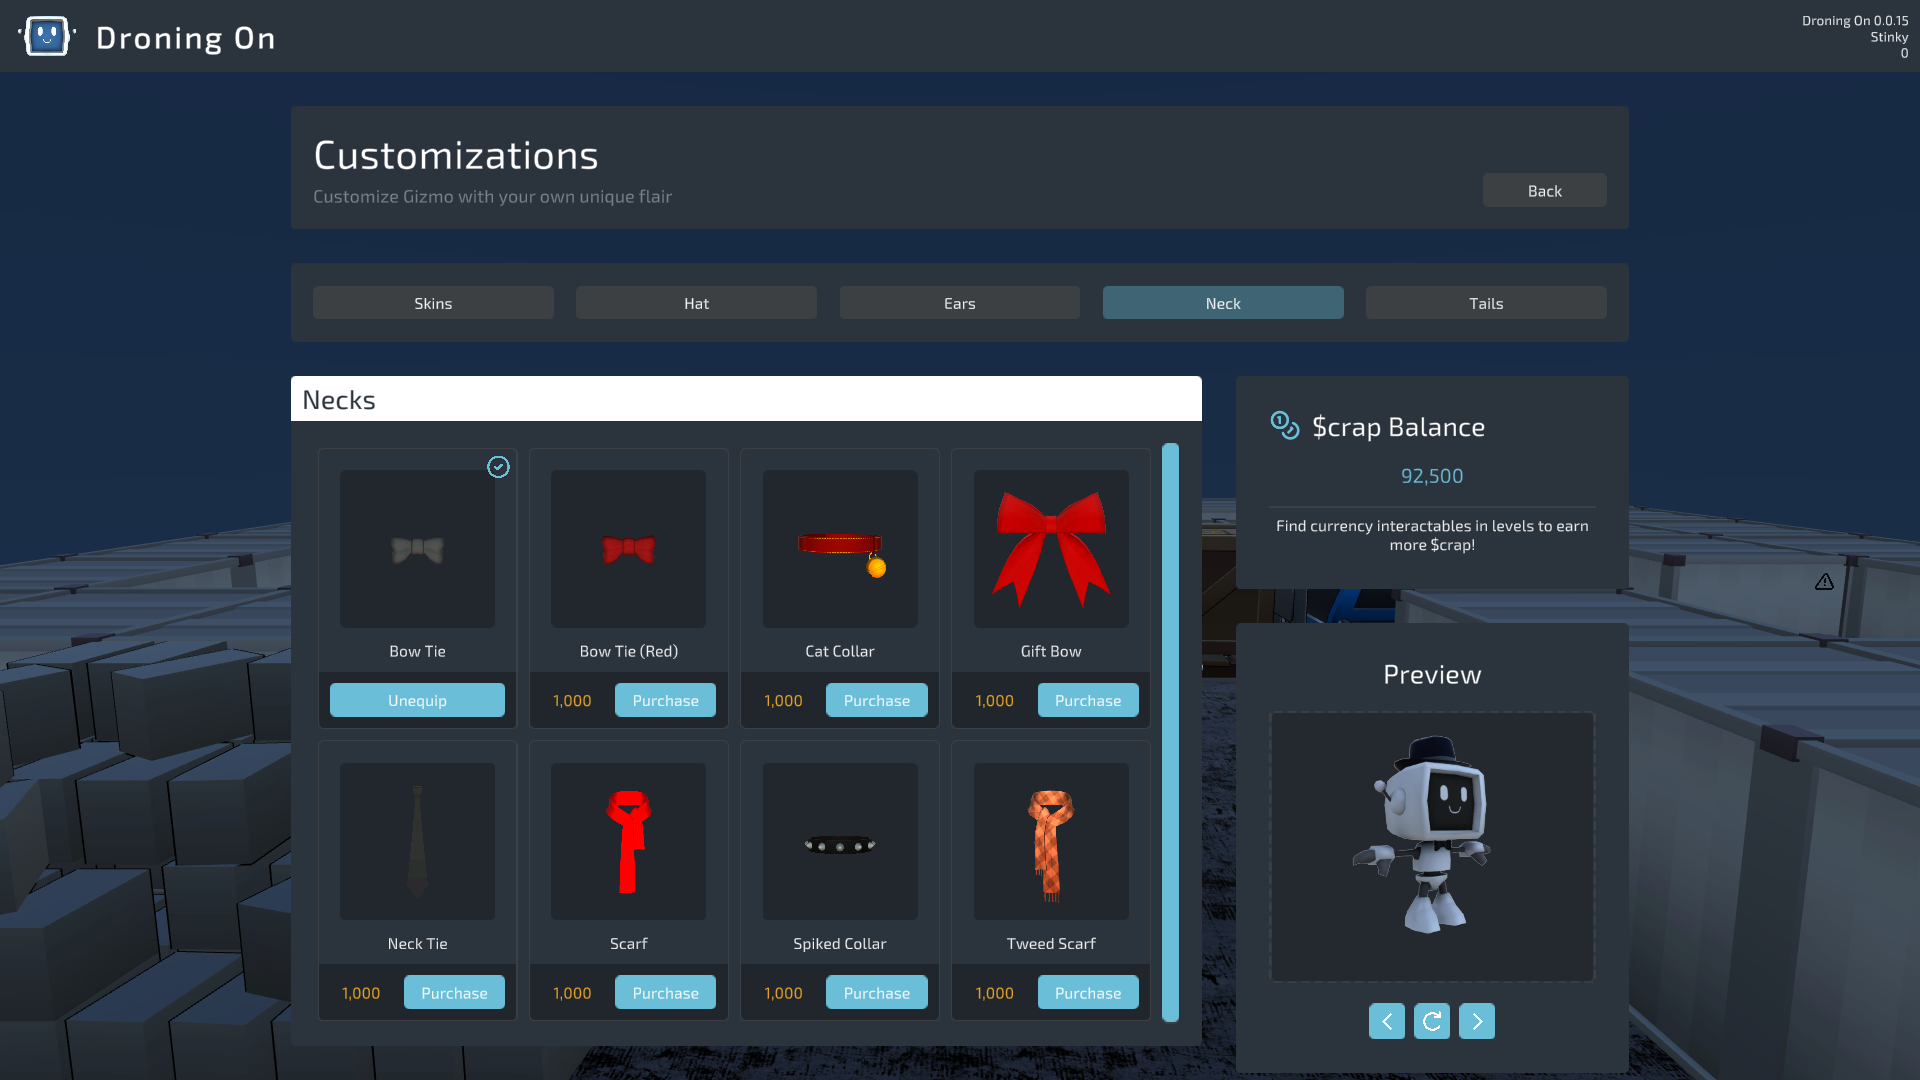Select the Tails category
Image resolution: width=1920 pixels, height=1080 pixels.
(x=1485, y=302)
